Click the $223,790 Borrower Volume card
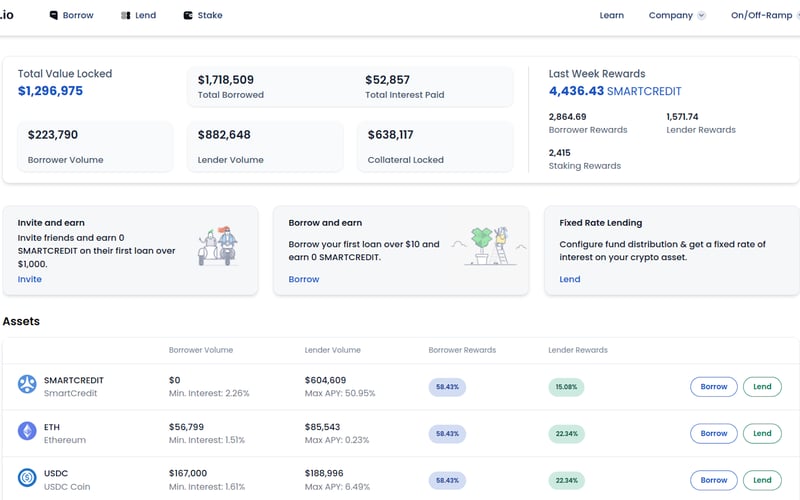This screenshot has height=500, width=800. tap(95, 146)
